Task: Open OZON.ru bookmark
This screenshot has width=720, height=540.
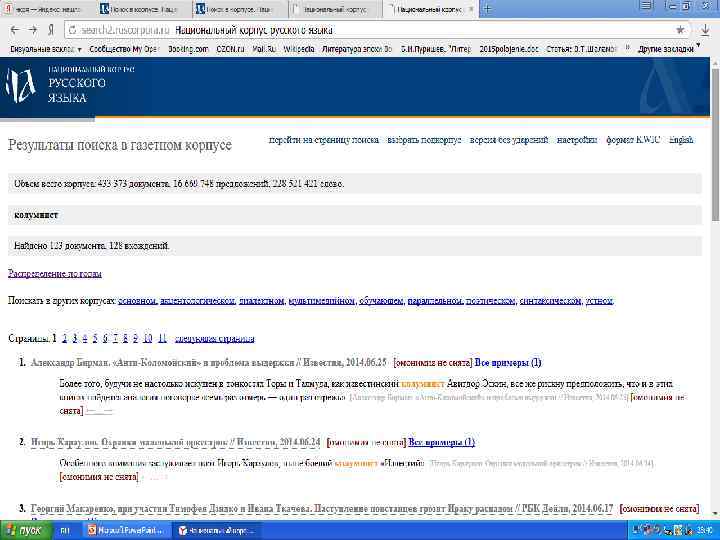Action: click(230, 49)
